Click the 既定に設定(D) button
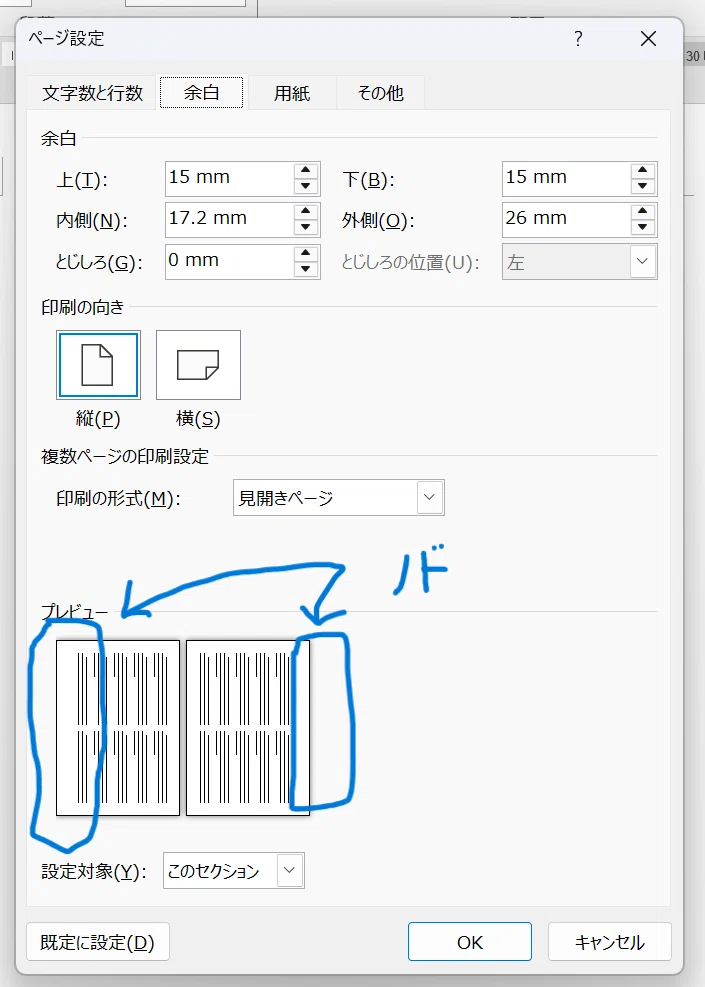The height and width of the screenshot is (987, 705). [x=98, y=942]
